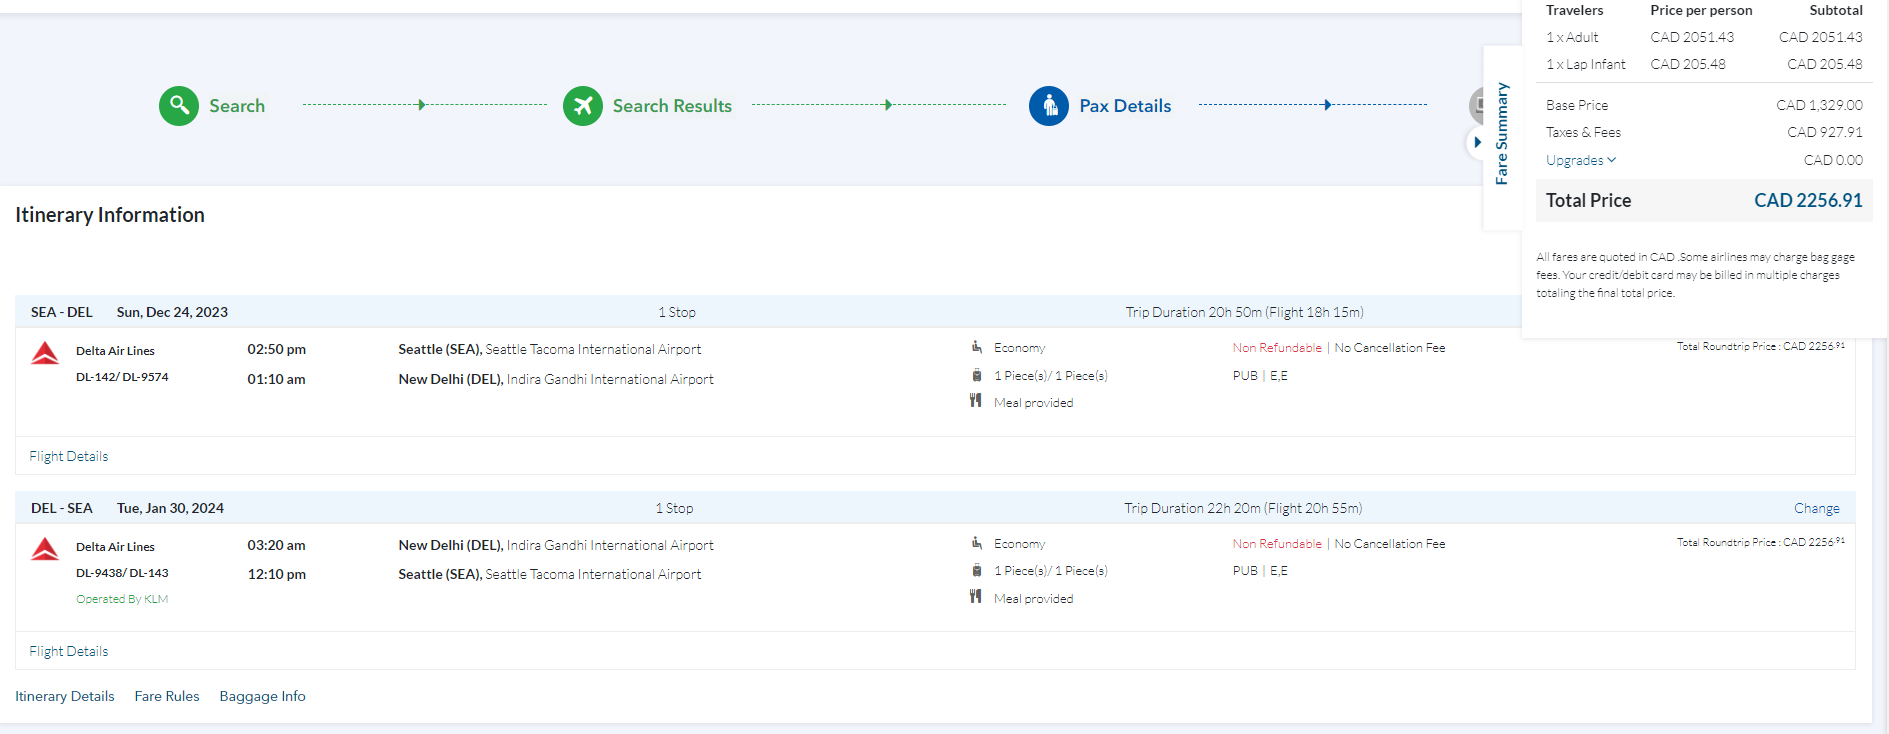Click the vertical Fare Summary side tab
Image resolution: width=1889 pixels, height=734 pixels.
(1501, 134)
